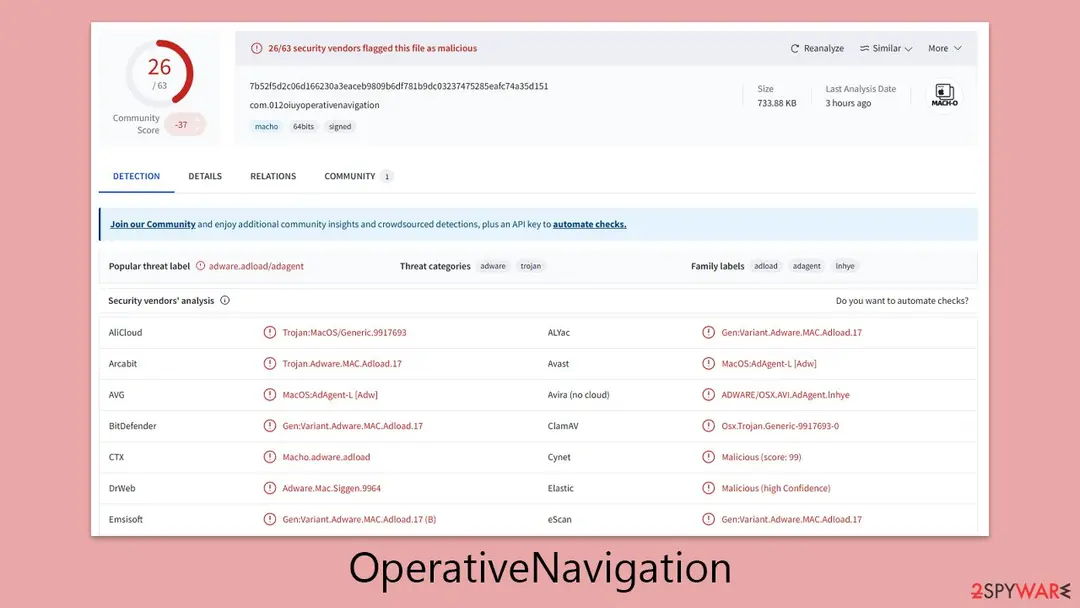Viewport: 1080px width, 608px height.
Task: Click the alert icon in Avast row
Action: [x=708, y=364]
